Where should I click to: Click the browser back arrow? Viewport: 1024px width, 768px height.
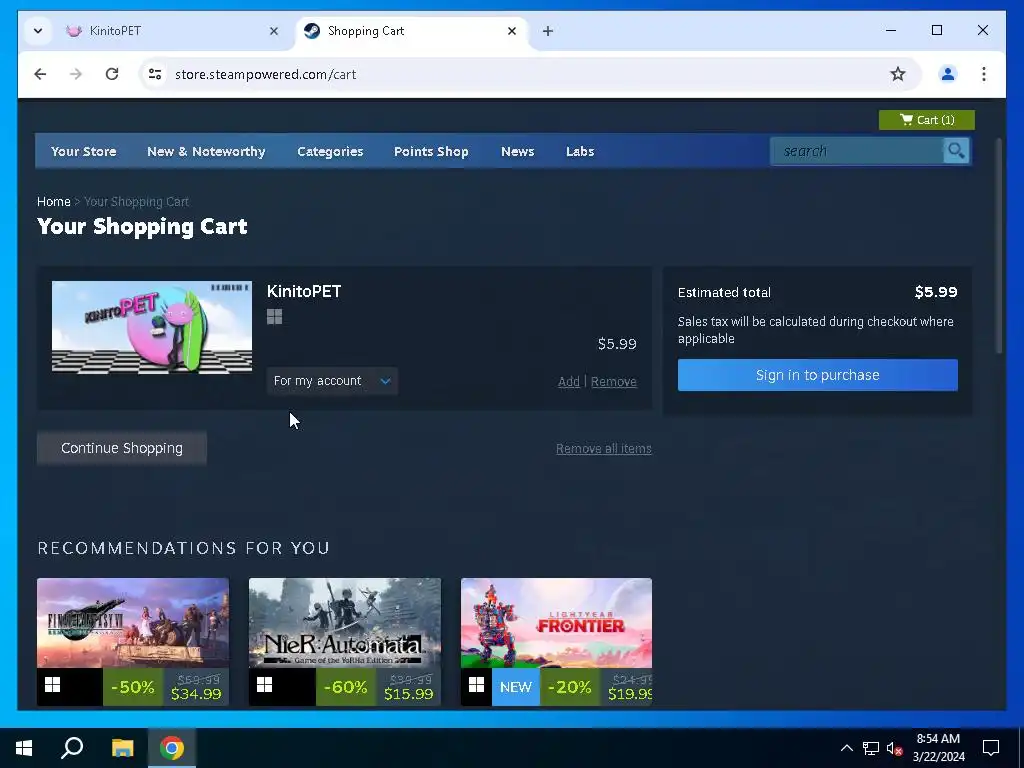(40, 74)
